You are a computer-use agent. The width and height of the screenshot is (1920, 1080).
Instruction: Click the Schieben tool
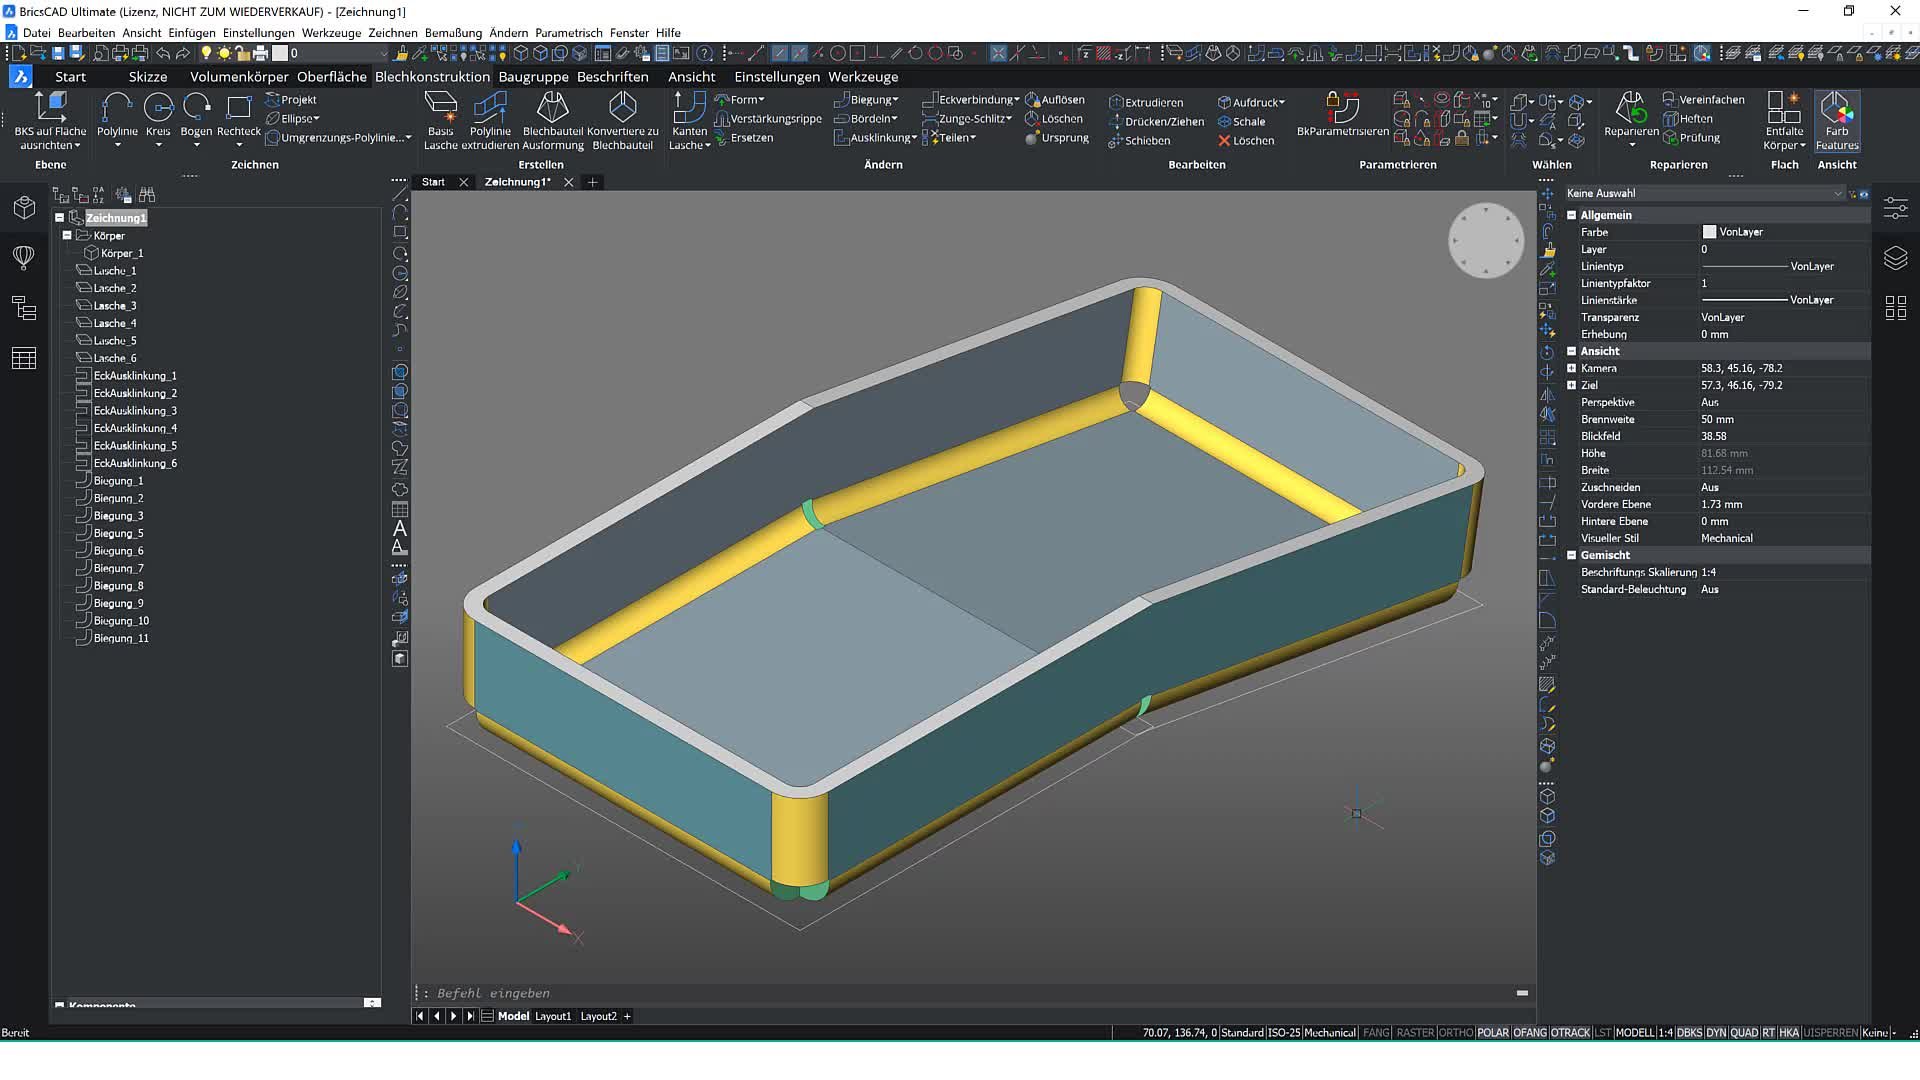1139,141
